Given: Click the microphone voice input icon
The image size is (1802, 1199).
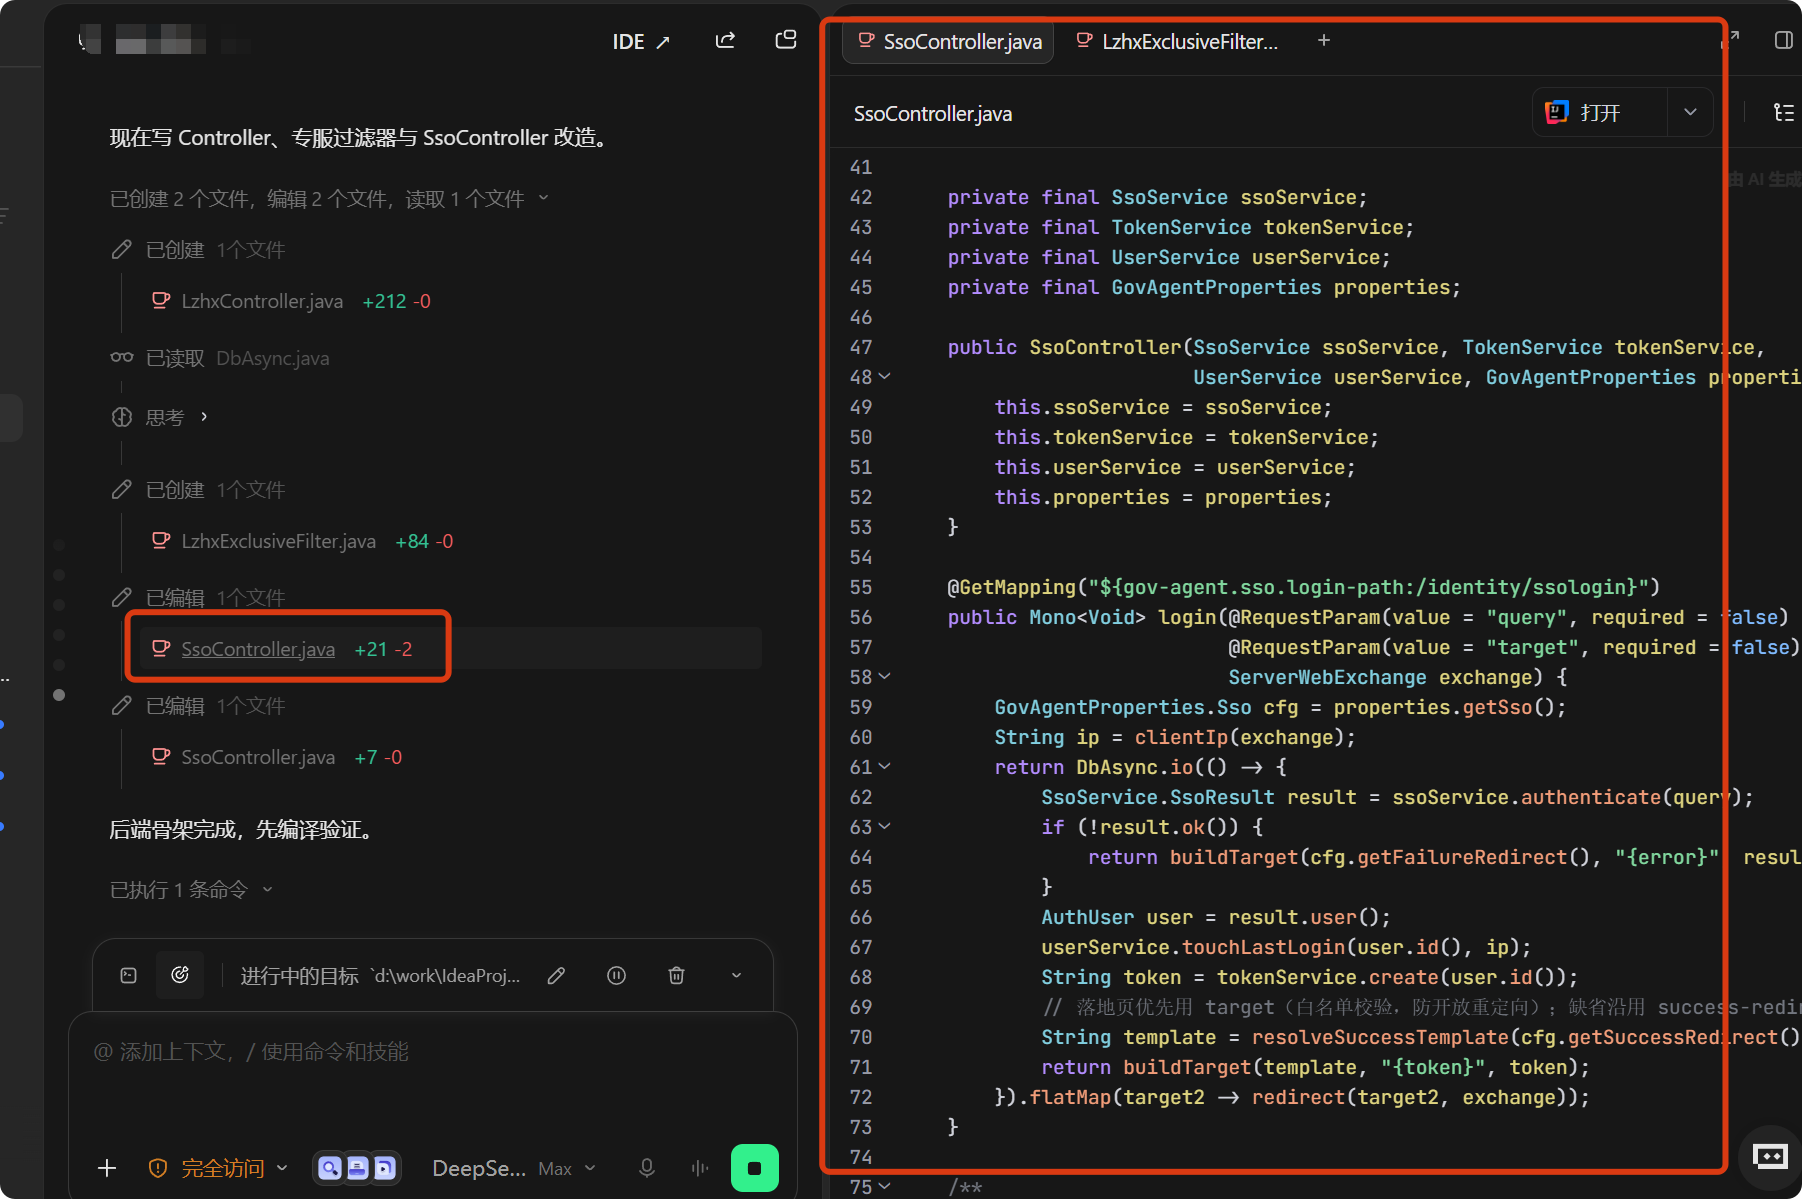Looking at the screenshot, I should click(x=647, y=1168).
